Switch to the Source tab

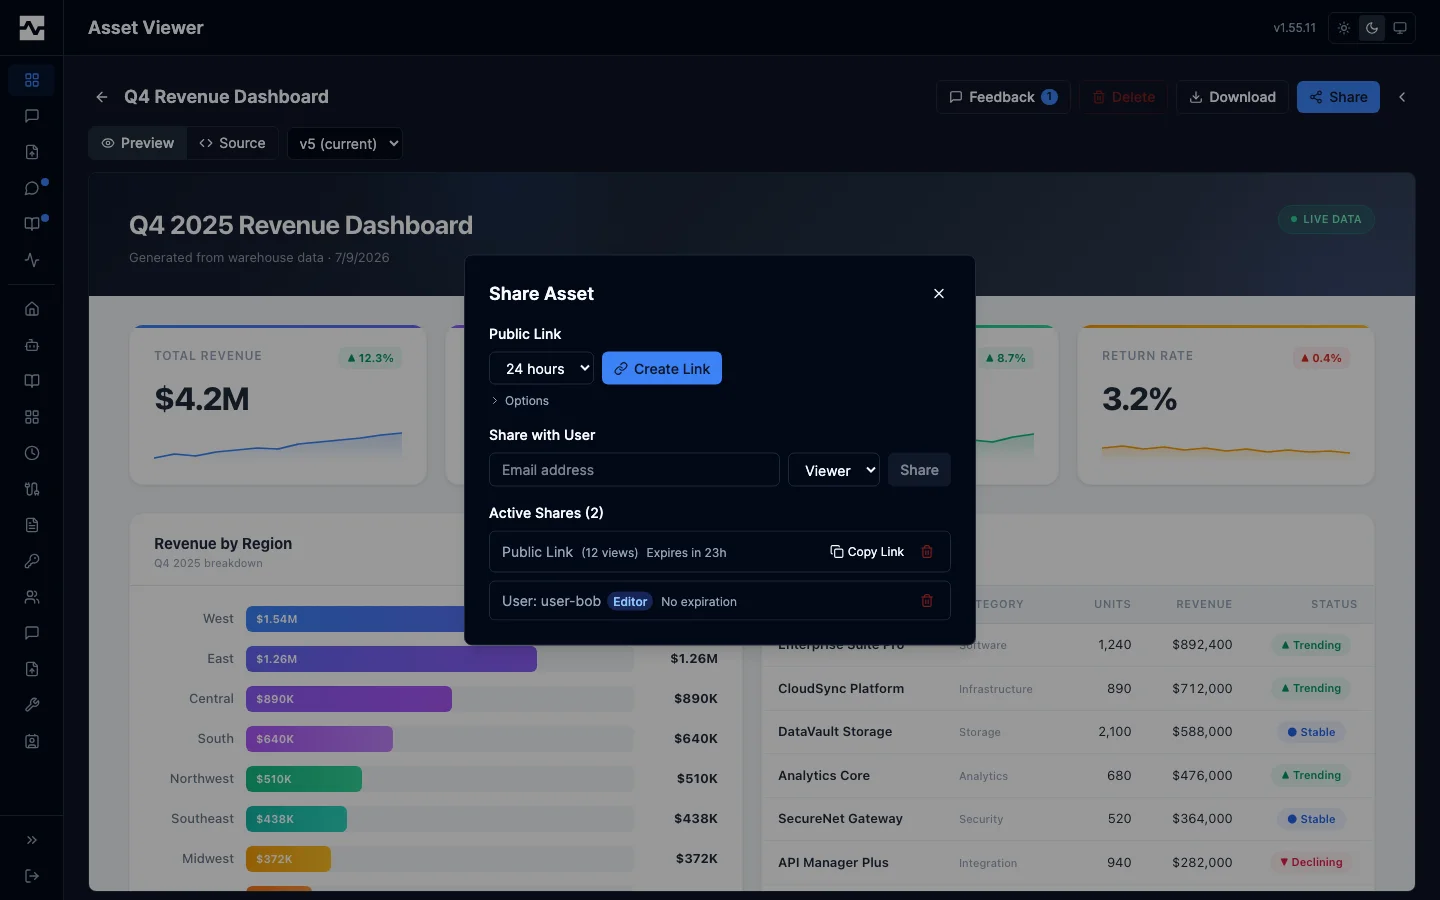(232, 143)
